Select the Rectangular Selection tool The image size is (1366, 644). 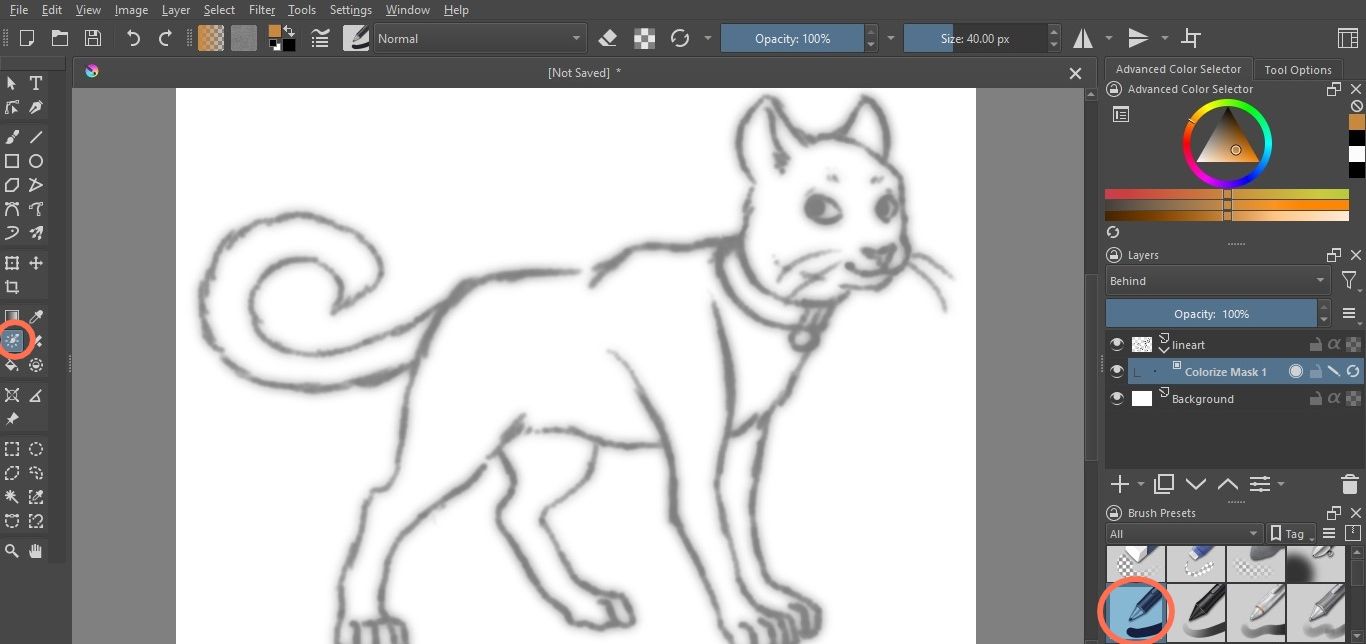click(12, 449)
